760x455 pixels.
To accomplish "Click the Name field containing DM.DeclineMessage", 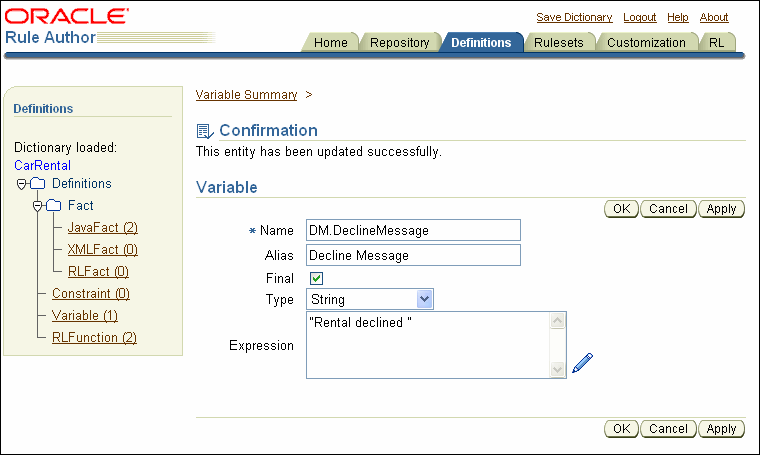I will point(413,230).
